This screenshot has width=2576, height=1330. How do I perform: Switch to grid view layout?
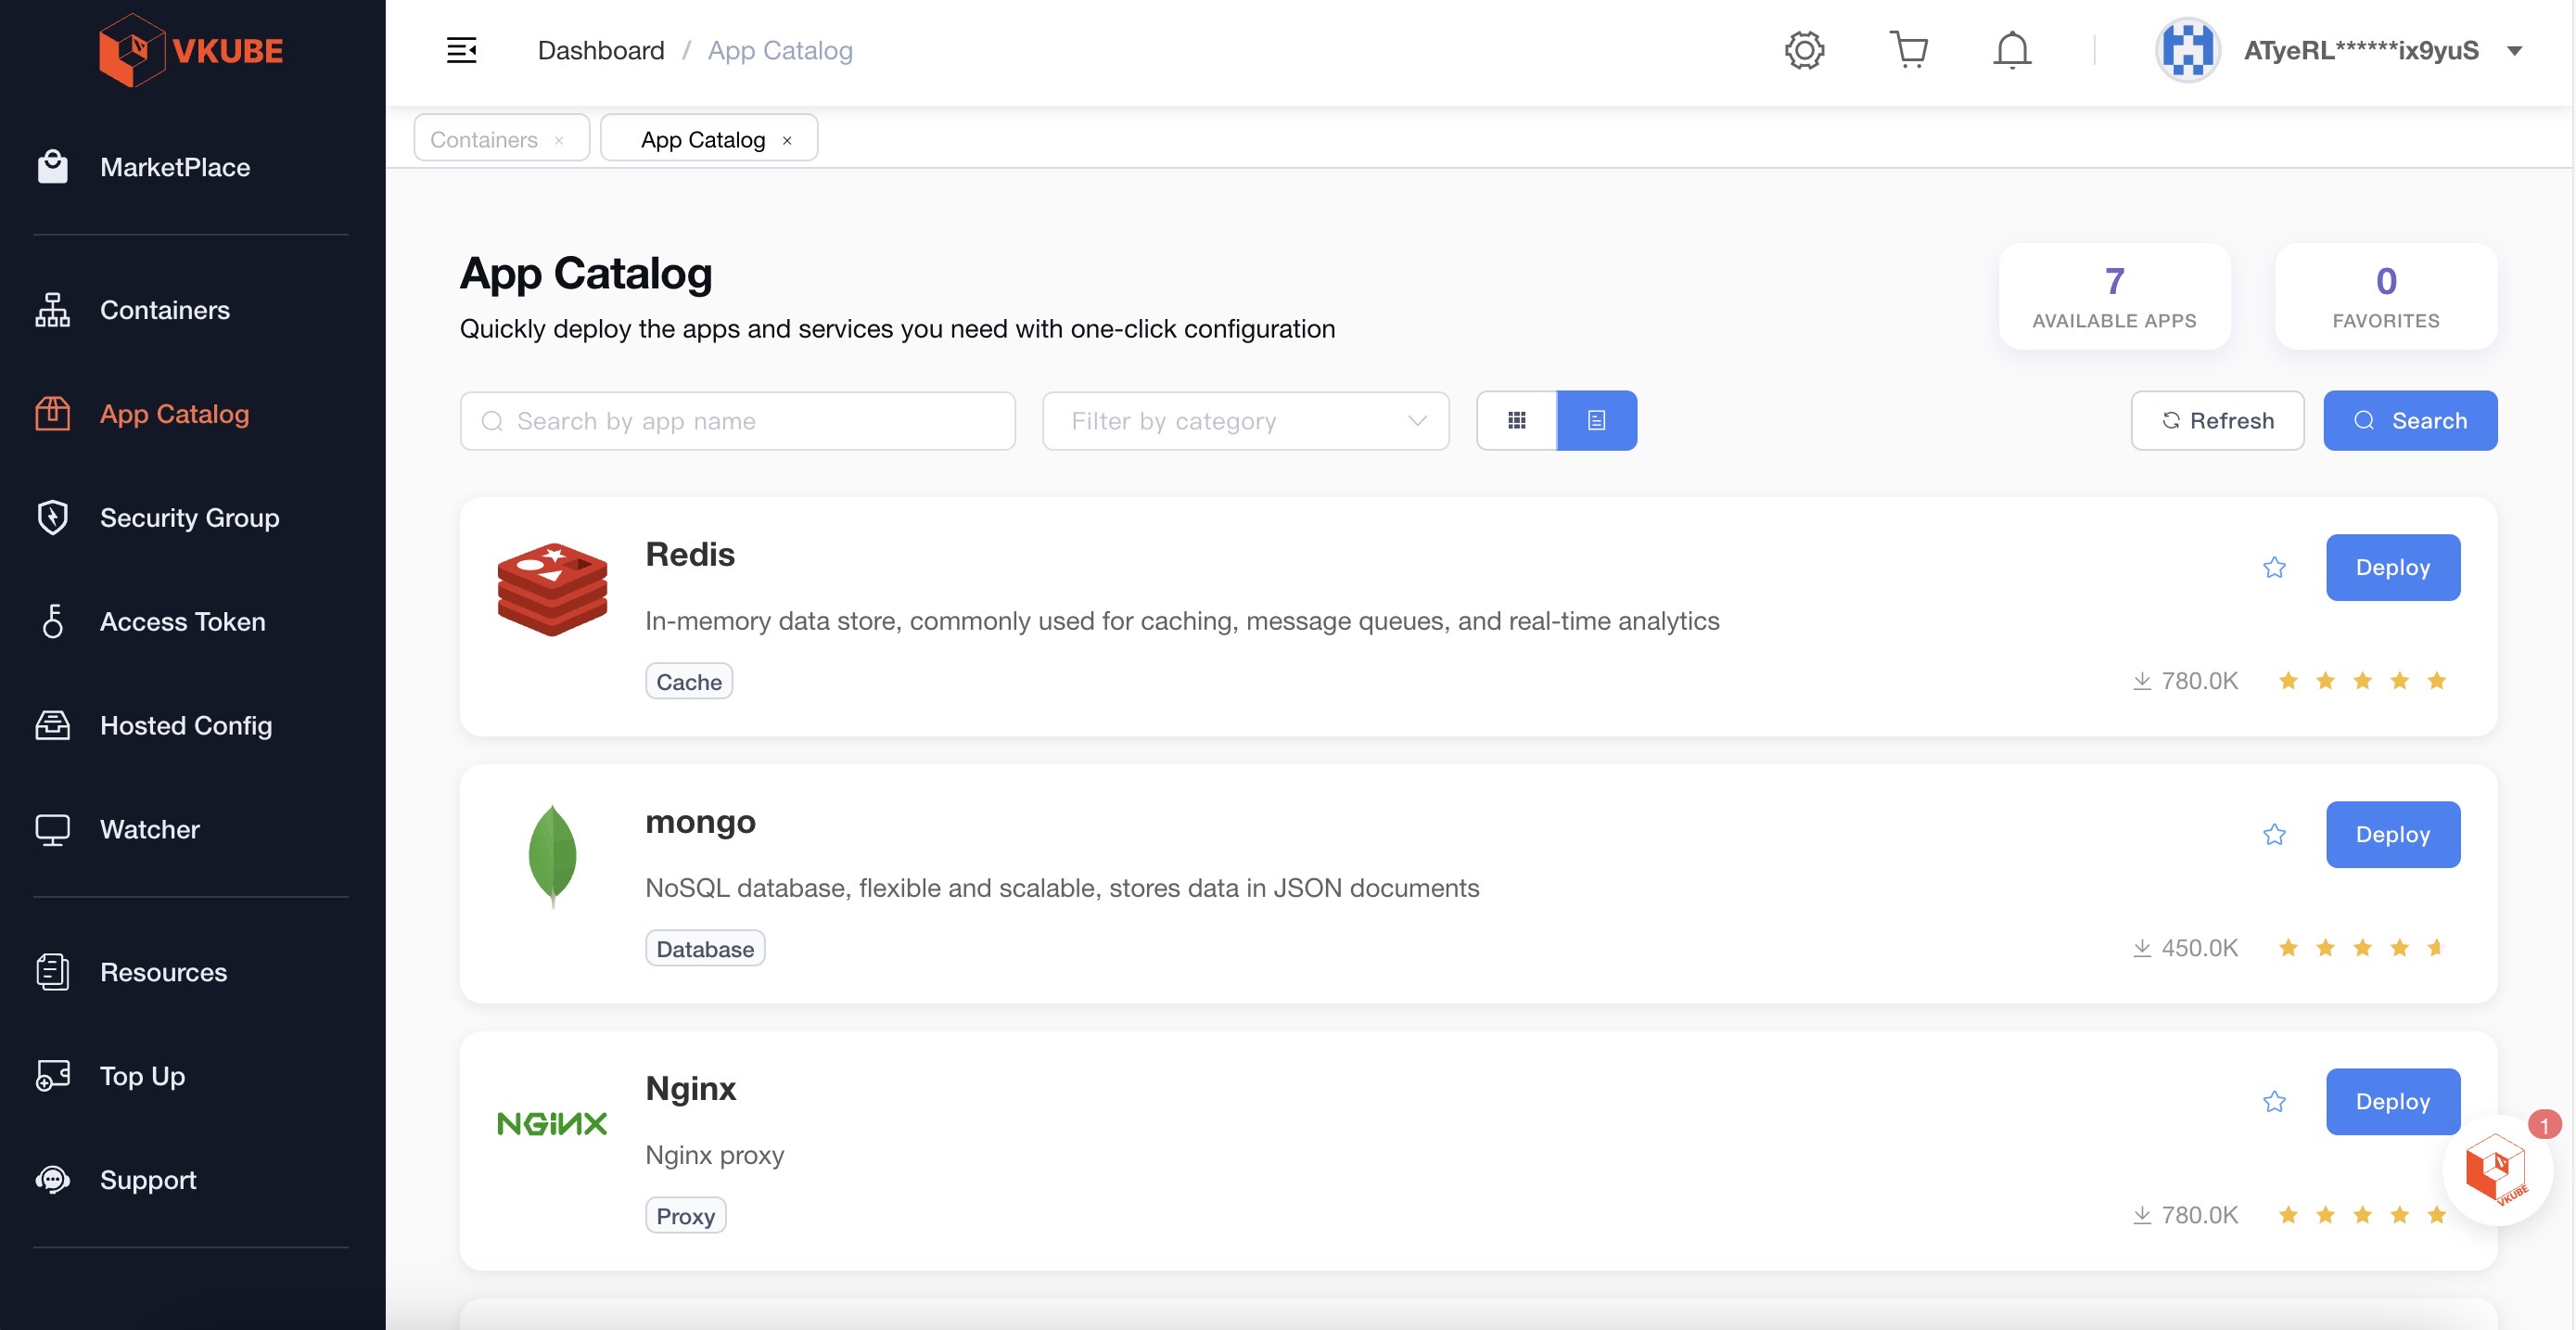1516,420
